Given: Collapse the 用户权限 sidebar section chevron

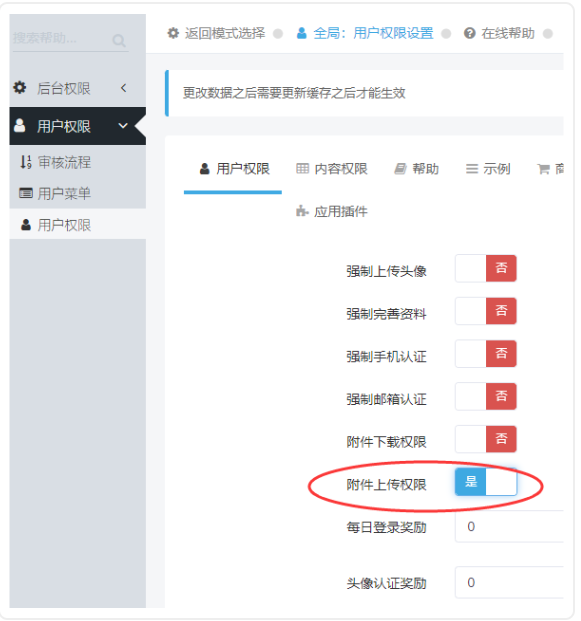Looking at the screenshot, I should click(123, 126).
